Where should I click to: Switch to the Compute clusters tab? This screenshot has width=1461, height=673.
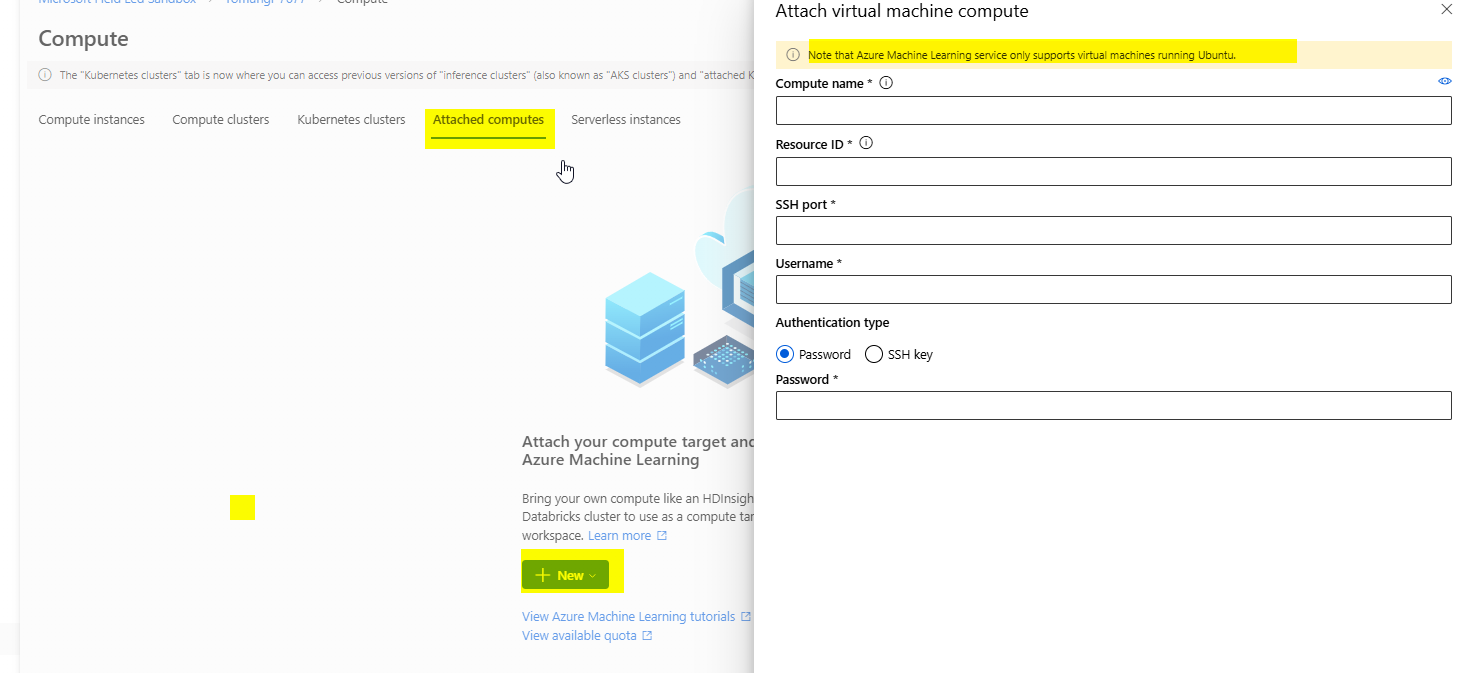pyautogui.click(x=220, y=119)
